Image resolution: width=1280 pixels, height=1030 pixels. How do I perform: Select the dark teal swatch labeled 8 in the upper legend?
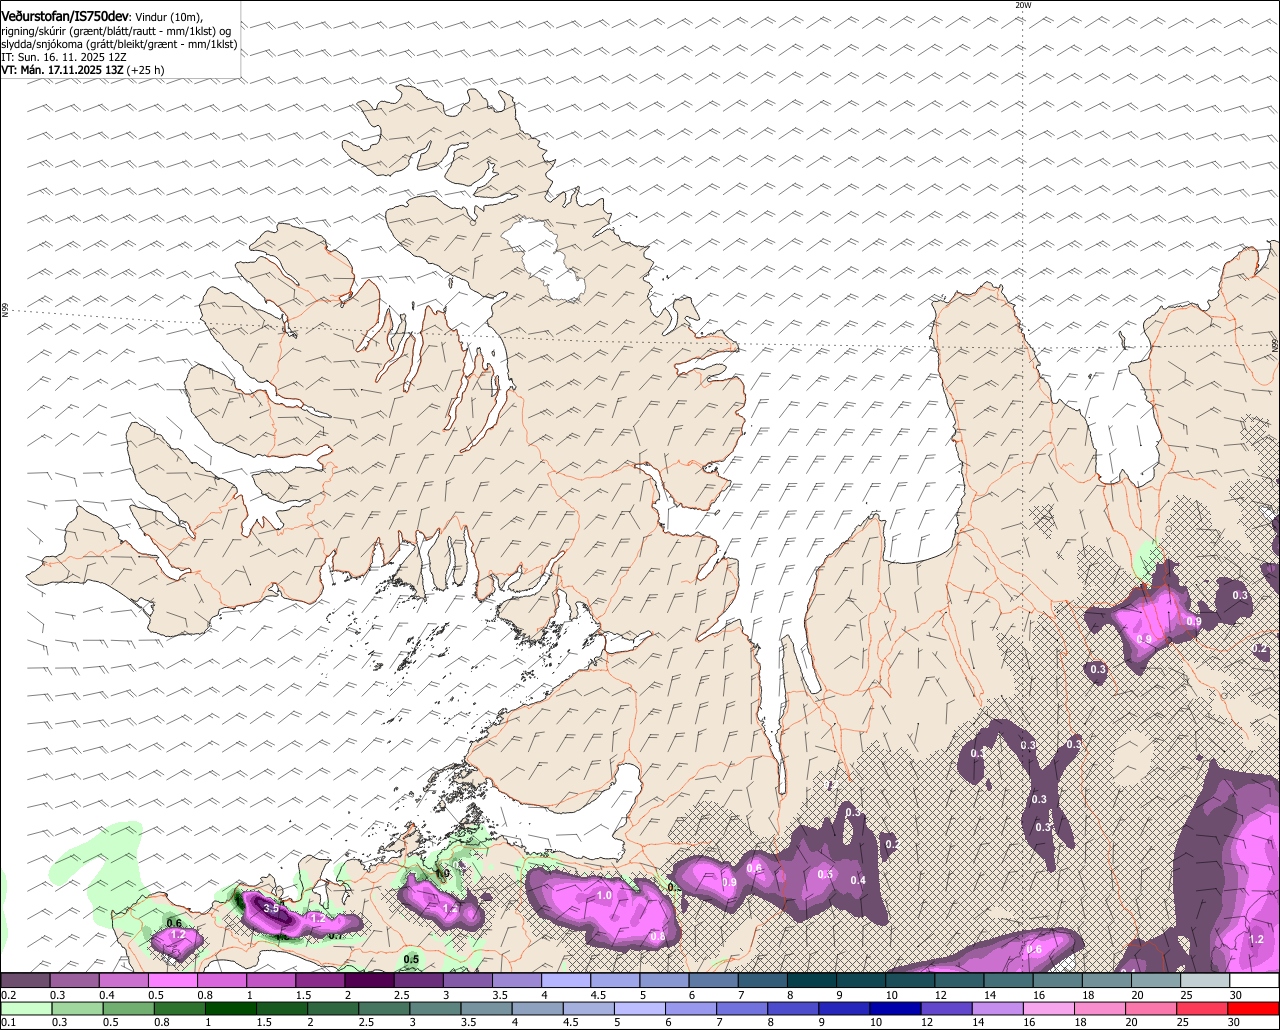pos(812,981)
